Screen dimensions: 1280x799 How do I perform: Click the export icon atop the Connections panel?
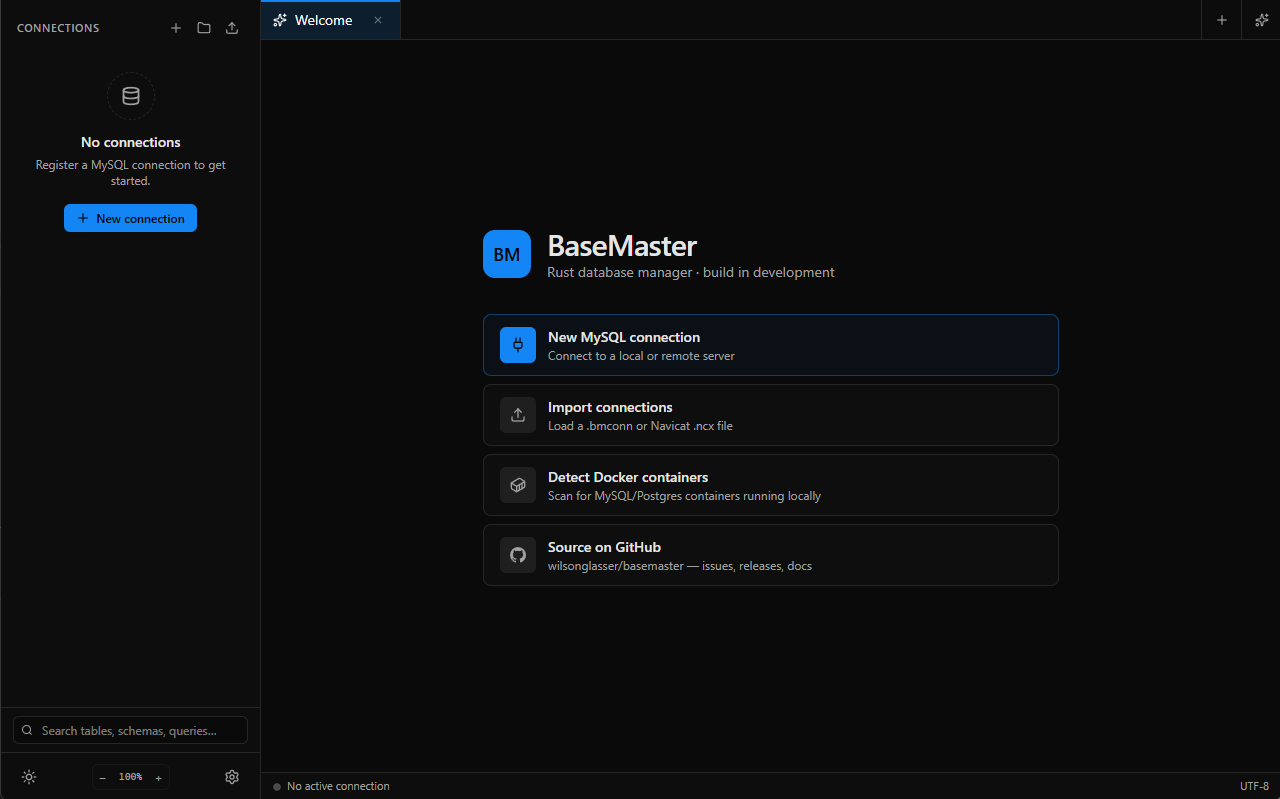[x=232, y=28]
